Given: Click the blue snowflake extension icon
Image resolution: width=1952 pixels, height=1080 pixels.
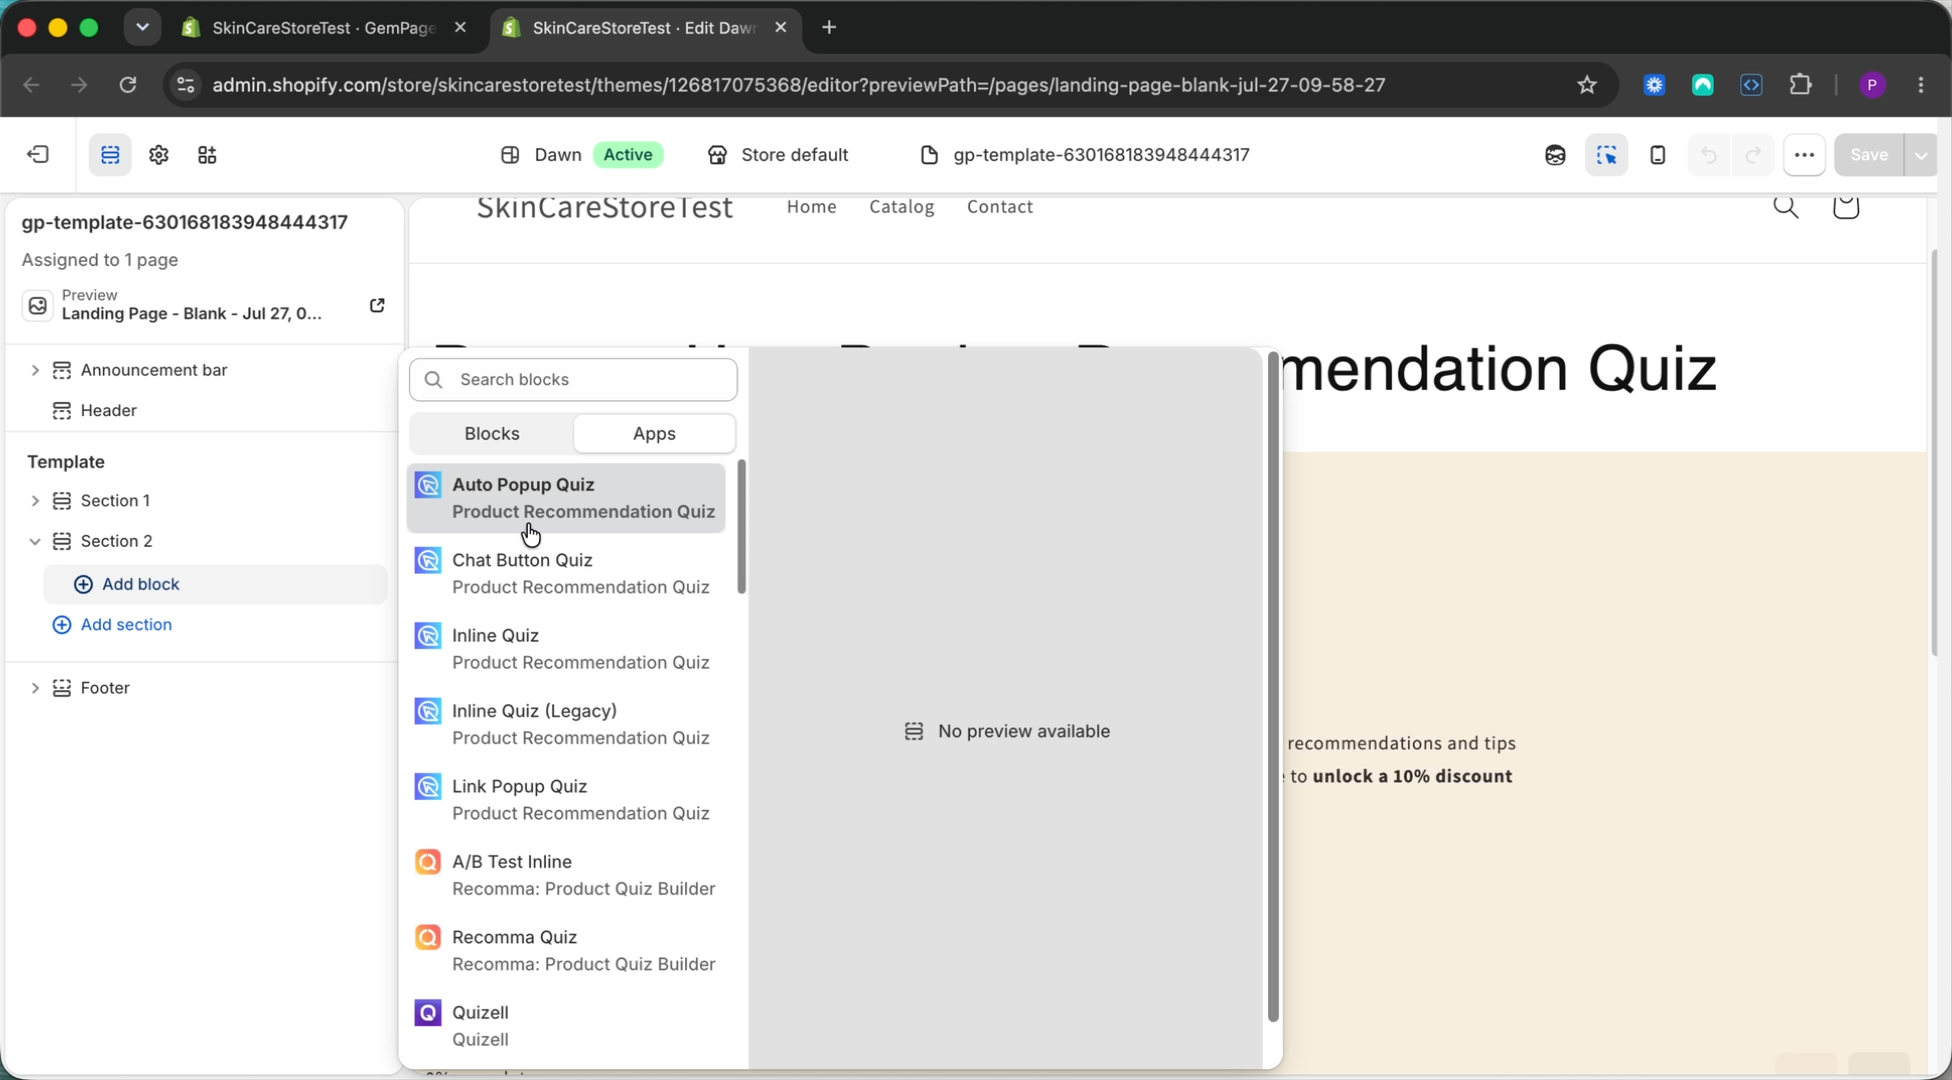Looking at the screenshot, I should point(1654,85).
